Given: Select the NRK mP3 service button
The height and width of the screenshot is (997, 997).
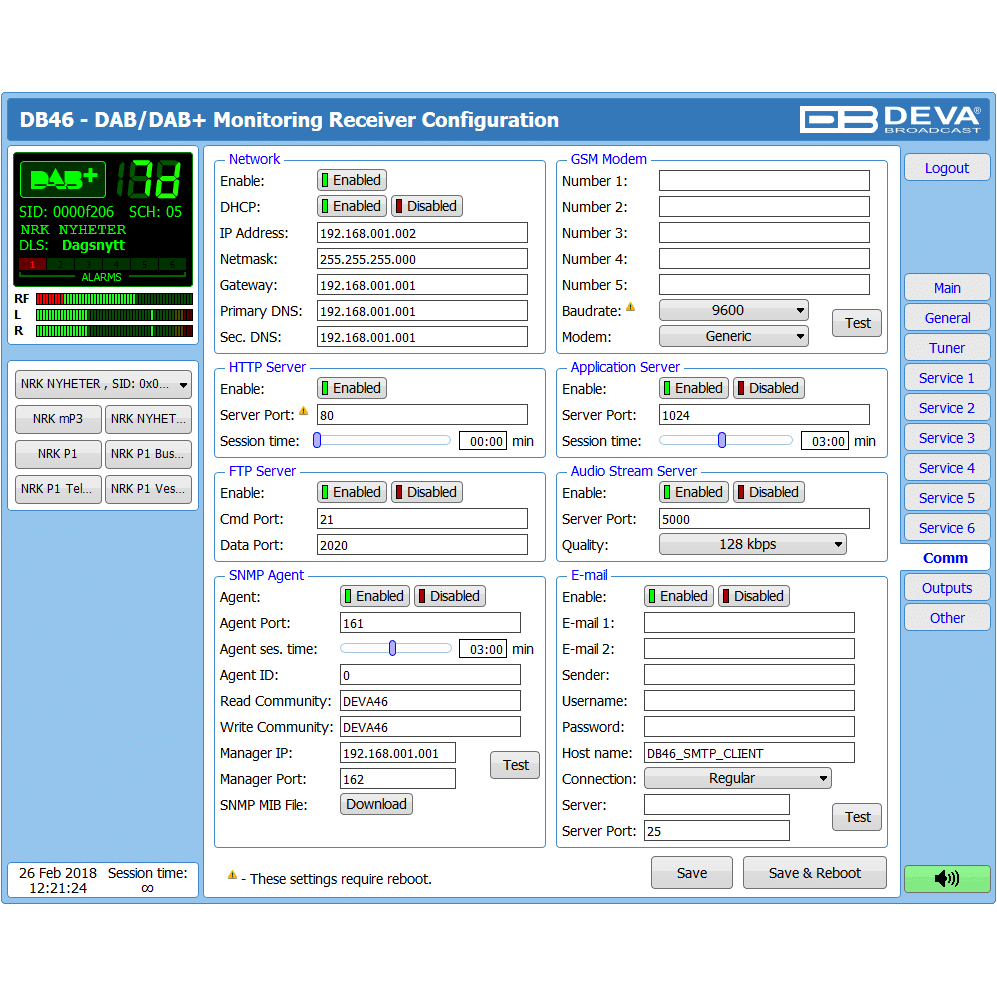Looking at the screenshot, I should 58,419.
